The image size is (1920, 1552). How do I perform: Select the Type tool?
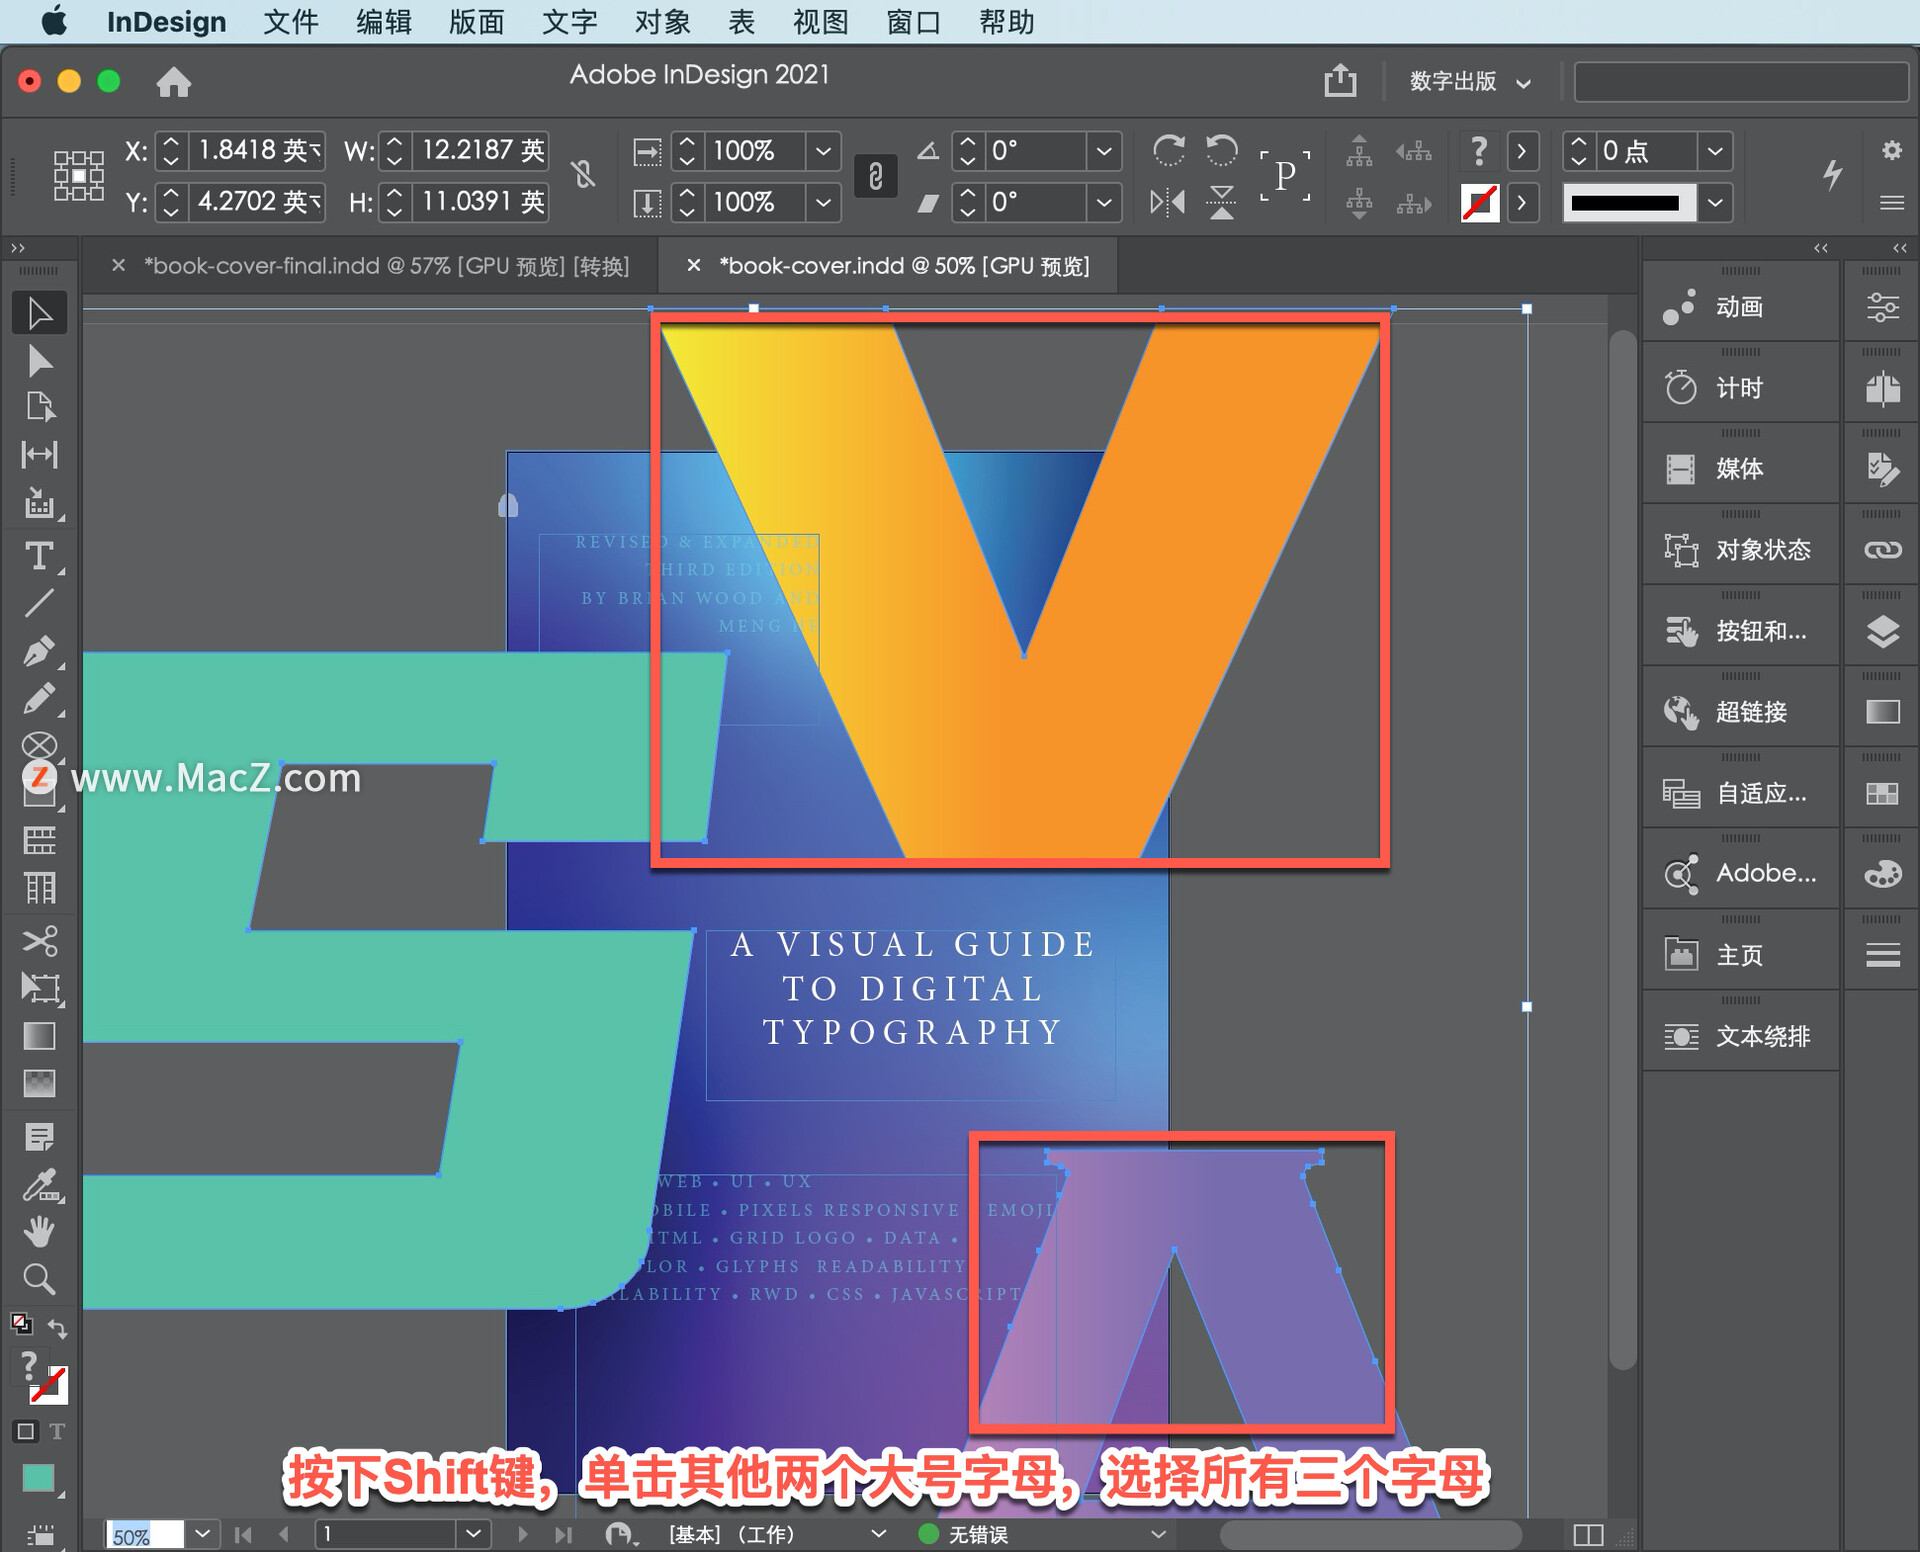pyautogui.click(x=39, y=556)
